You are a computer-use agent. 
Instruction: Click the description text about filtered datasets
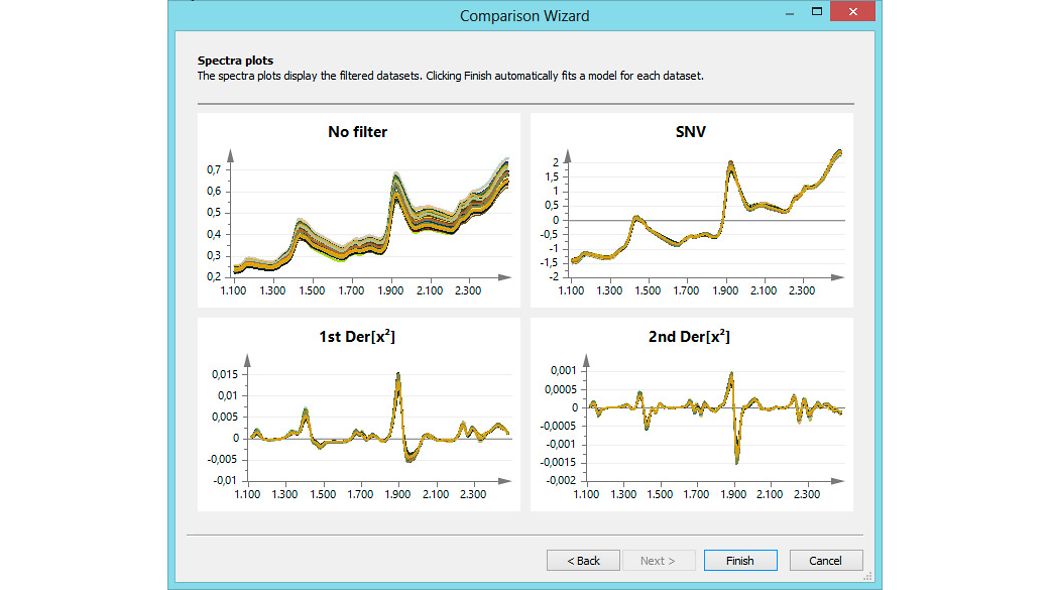[450, 75]
